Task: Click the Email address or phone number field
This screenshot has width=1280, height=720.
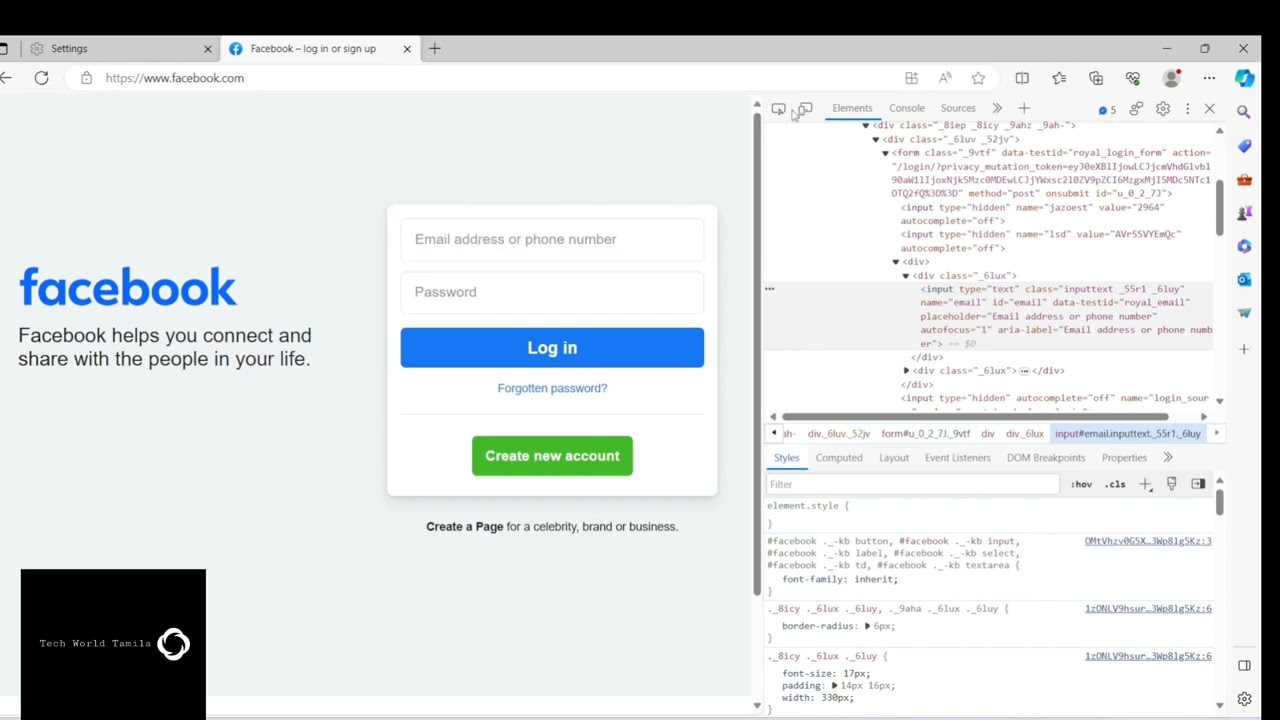Action: pyautogui.click(x=552, y=239)
